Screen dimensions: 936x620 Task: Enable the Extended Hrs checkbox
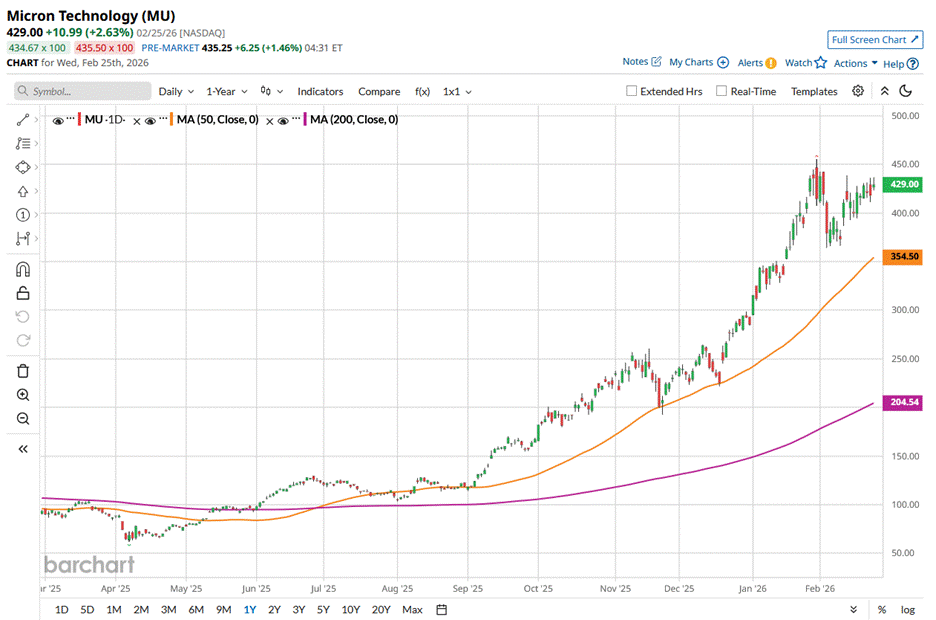[x=631, y=91]
